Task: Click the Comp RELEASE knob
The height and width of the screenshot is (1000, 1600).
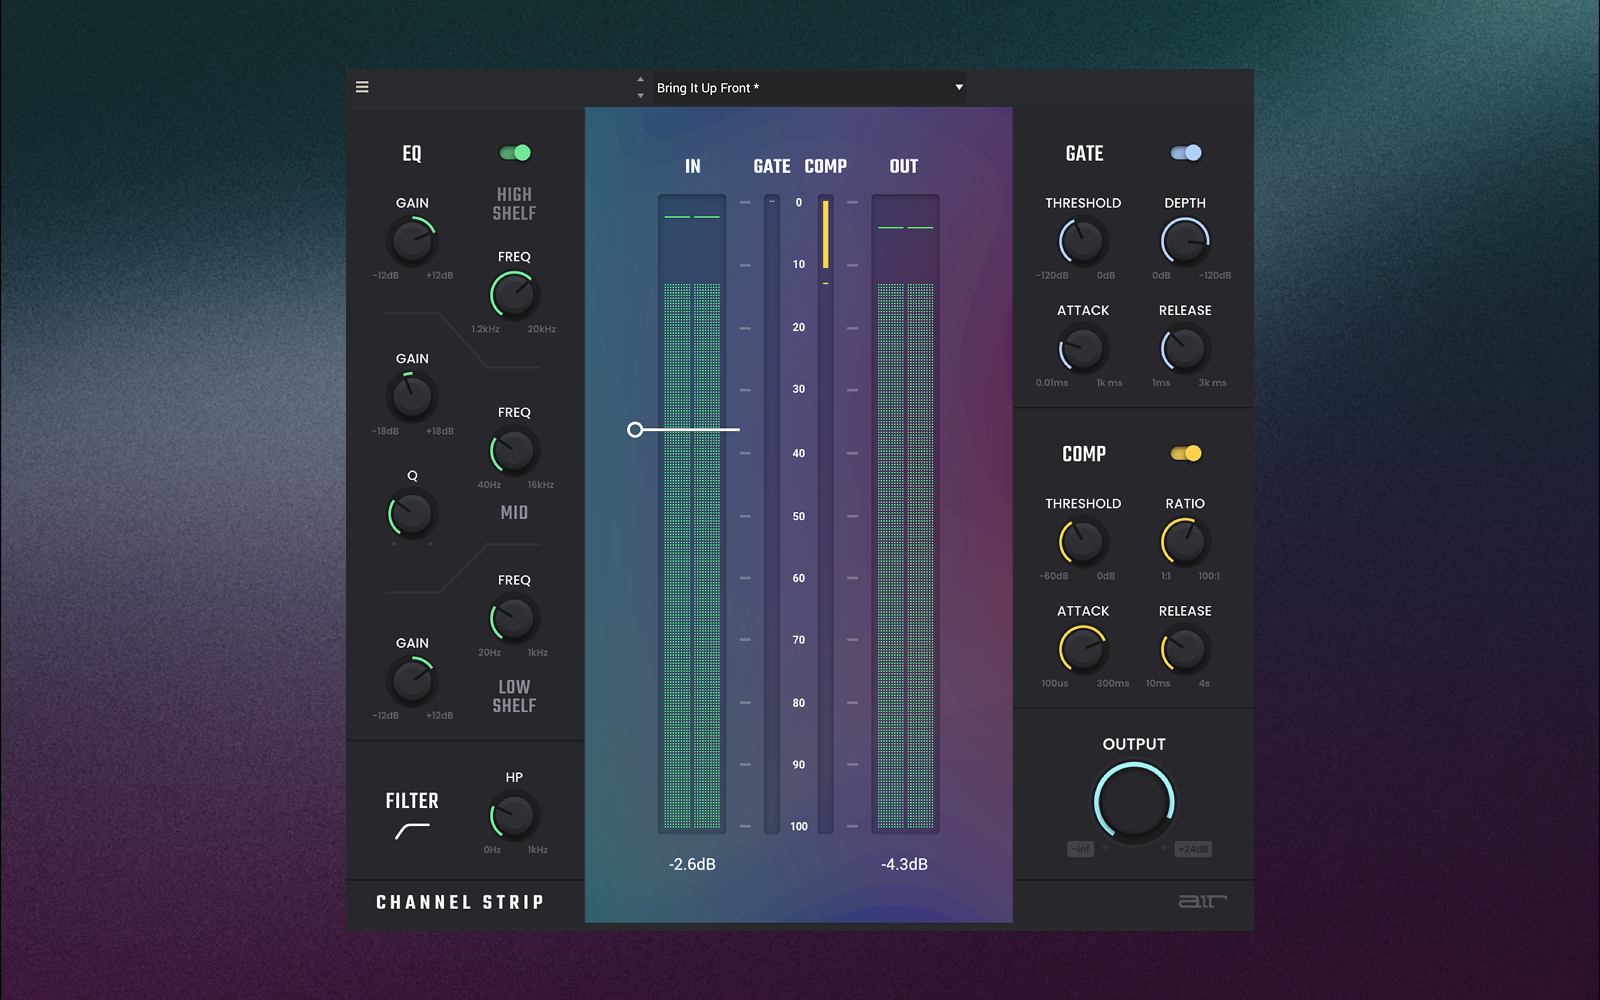Action: point(1185,650)
